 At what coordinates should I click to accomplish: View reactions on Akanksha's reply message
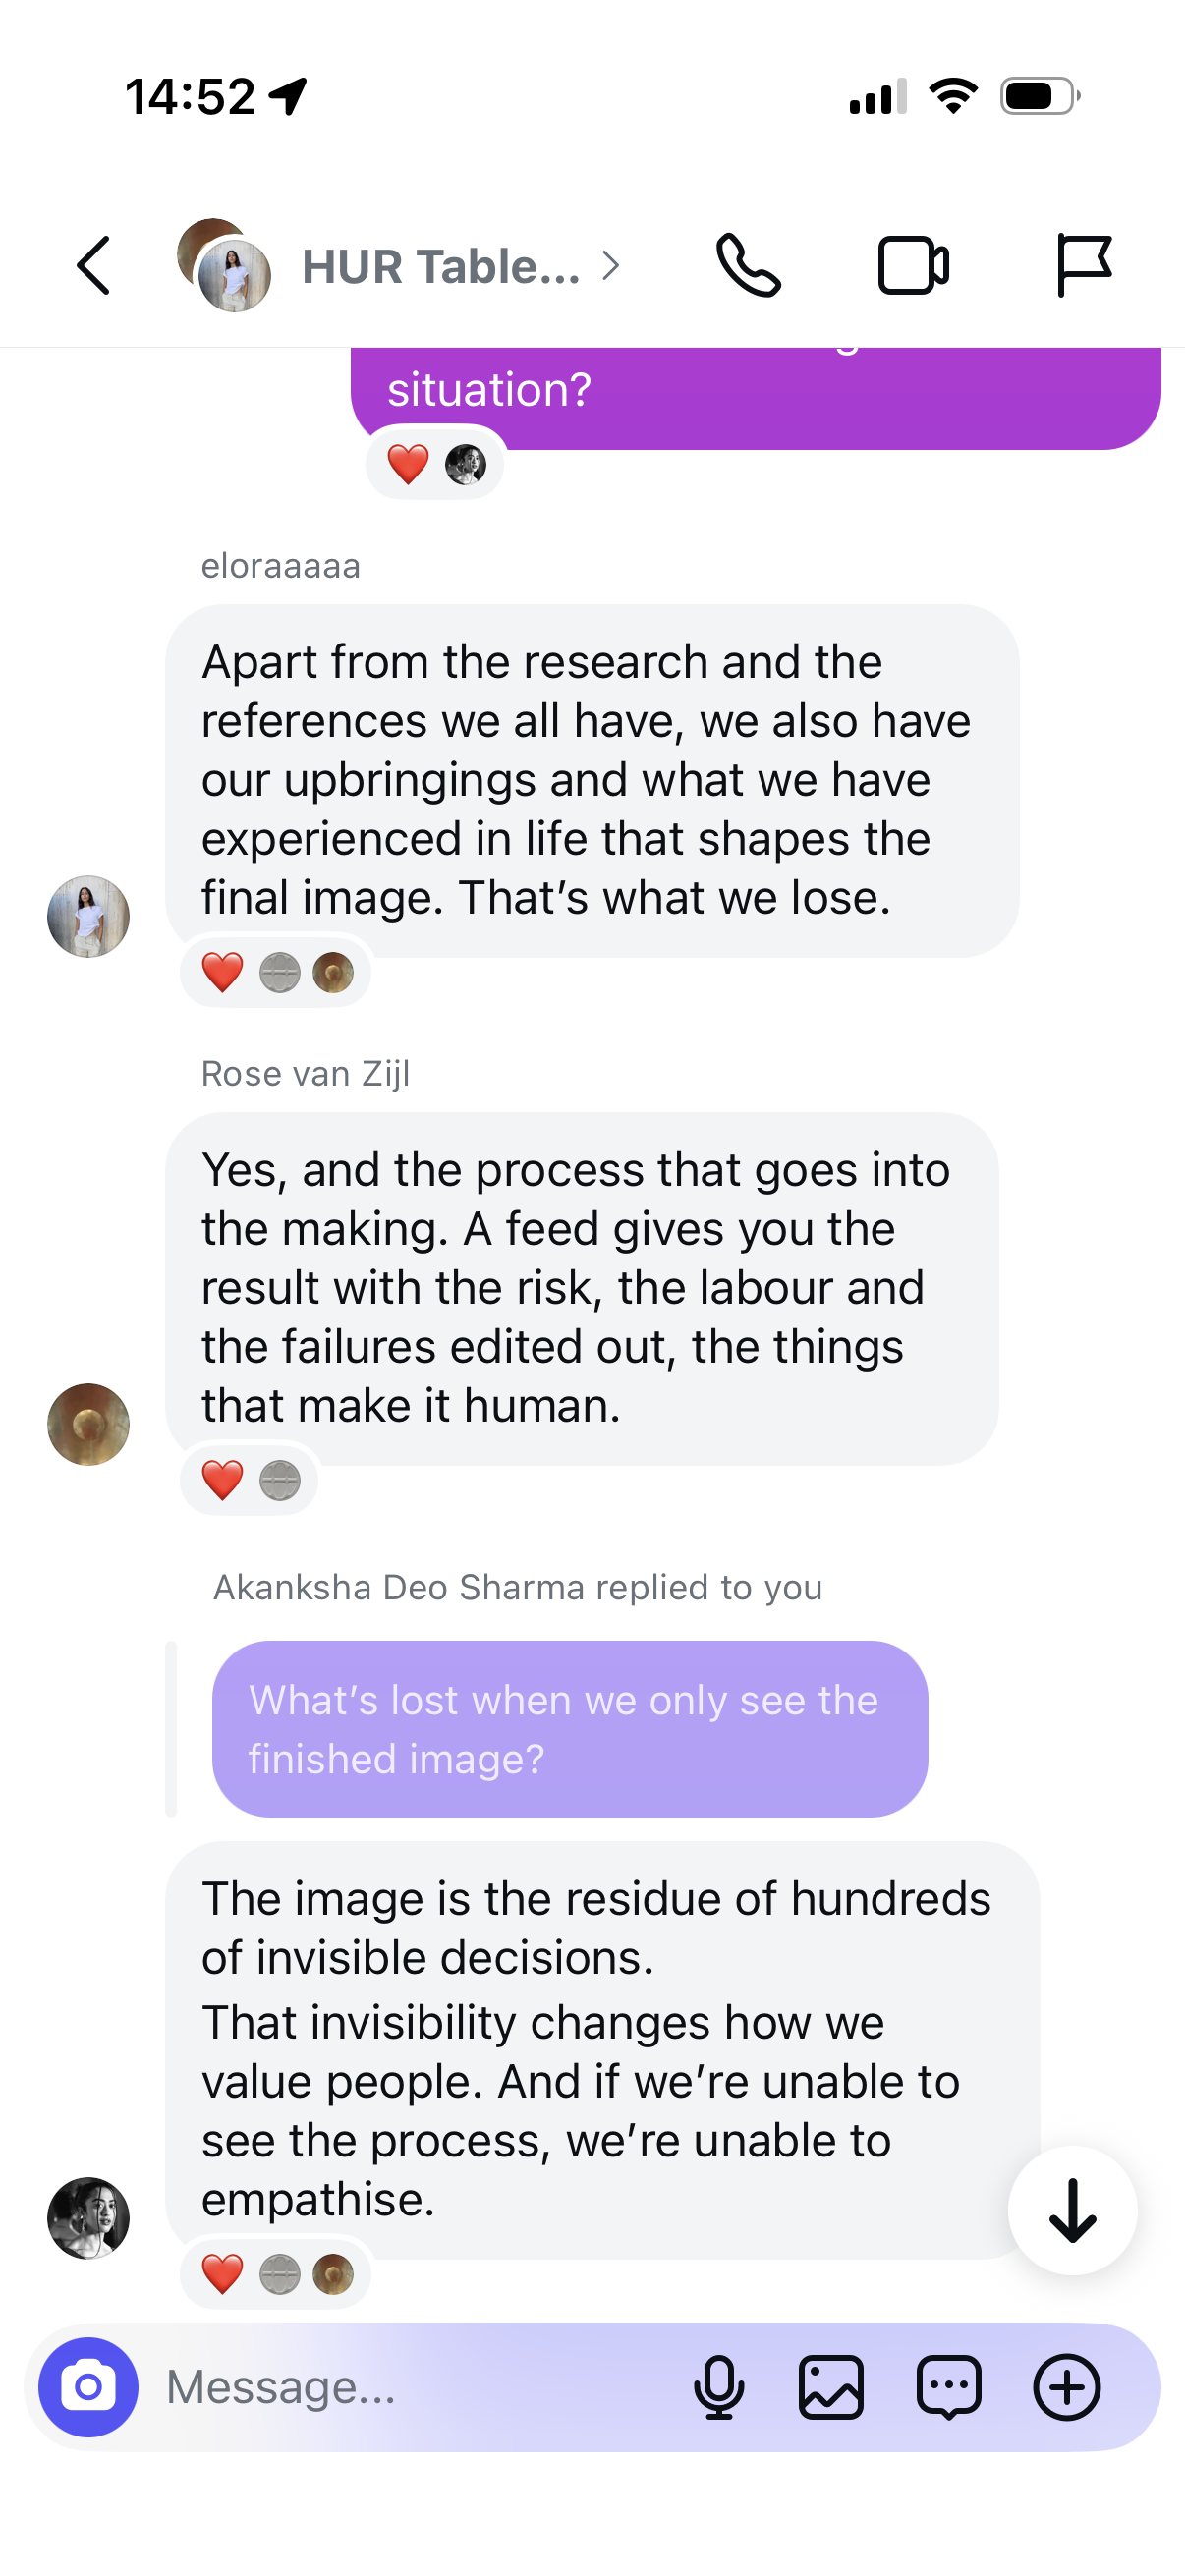(276, 2273)
